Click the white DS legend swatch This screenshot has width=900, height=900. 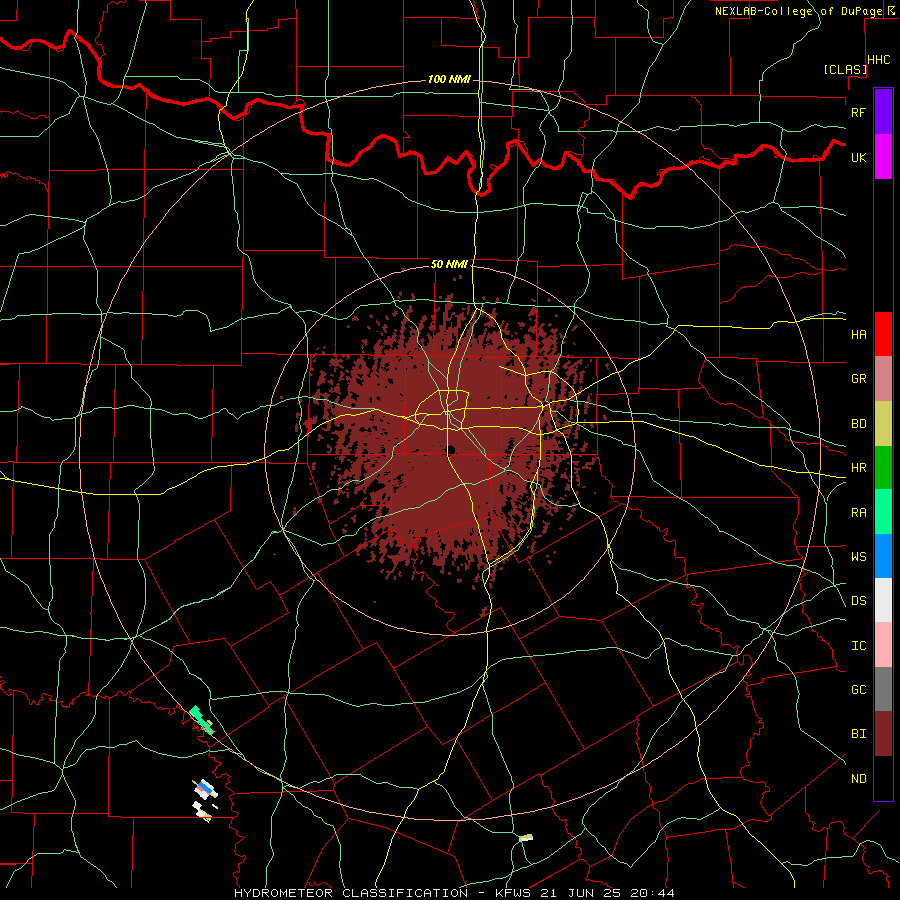click(x=883, y=600)
